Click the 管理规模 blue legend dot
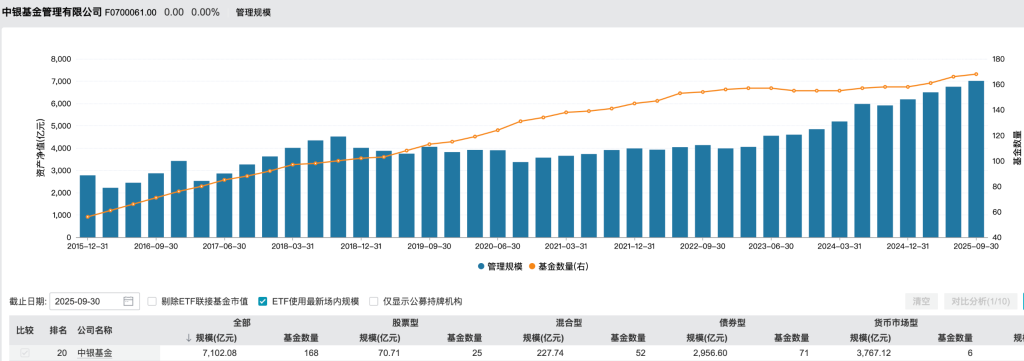The image size is (1024, 361). (481, 266)
